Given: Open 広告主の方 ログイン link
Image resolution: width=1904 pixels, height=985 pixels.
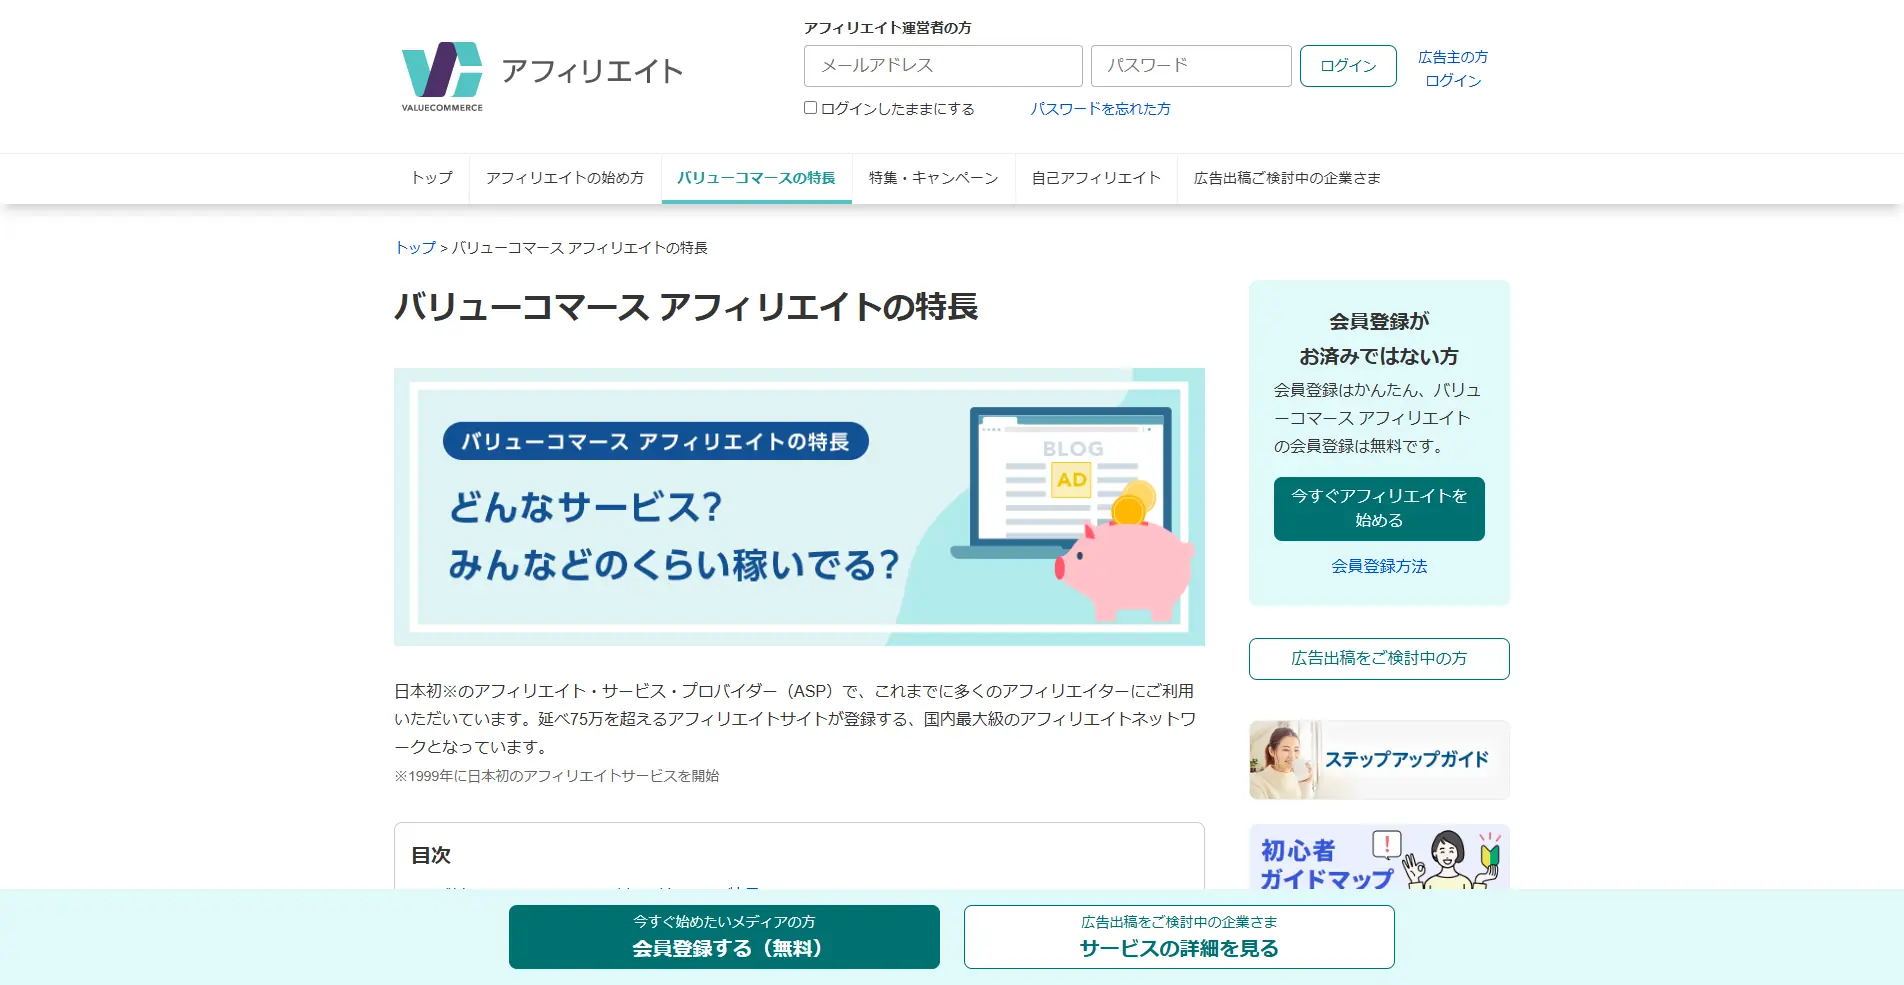Looking at the screenshot, I should (x=1453, y=69).
